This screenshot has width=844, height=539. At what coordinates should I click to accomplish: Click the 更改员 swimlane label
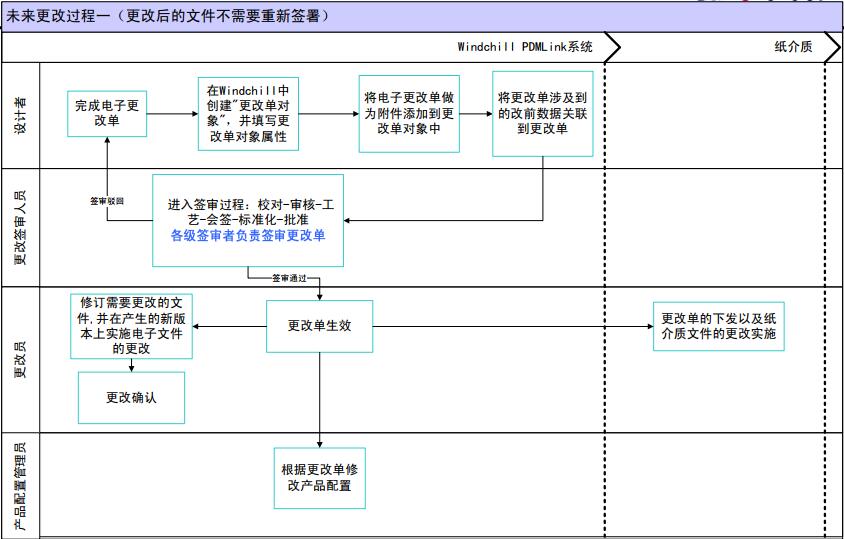(20, 359)
